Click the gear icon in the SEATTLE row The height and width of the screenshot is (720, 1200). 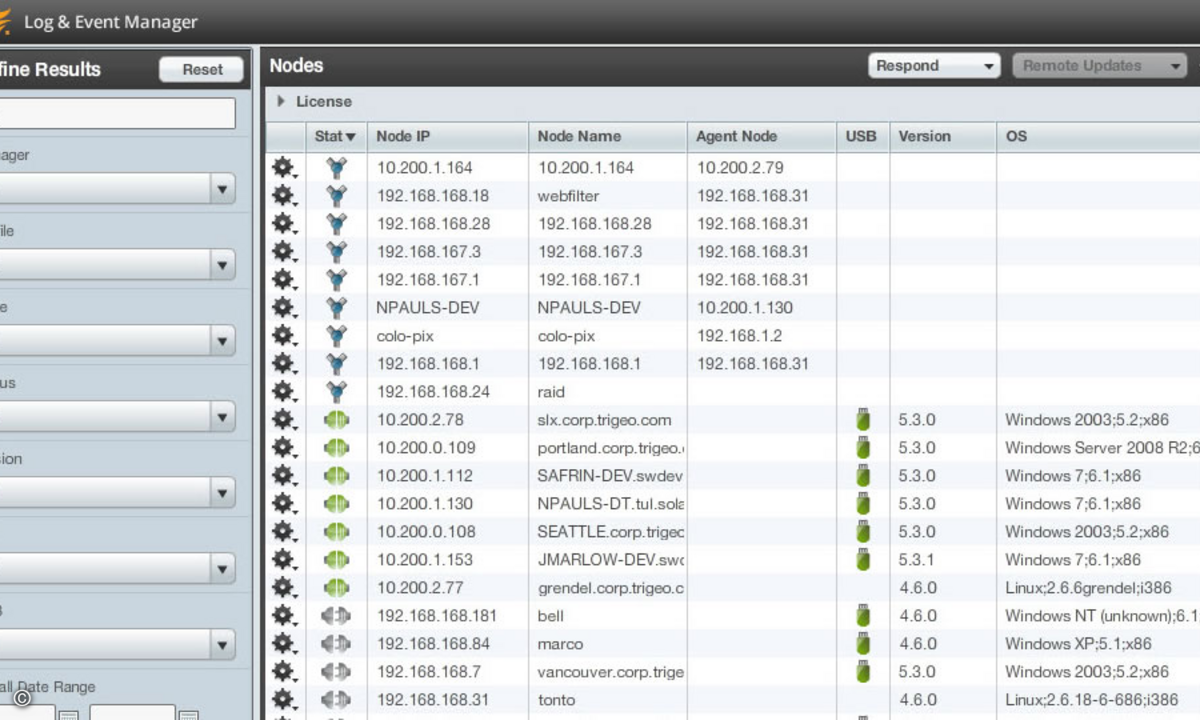click(x=284, y=532)
